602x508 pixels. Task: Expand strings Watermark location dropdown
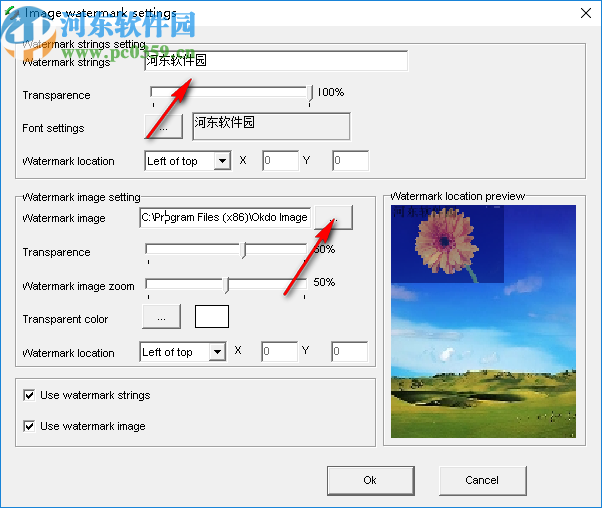(x=222, y=161)
